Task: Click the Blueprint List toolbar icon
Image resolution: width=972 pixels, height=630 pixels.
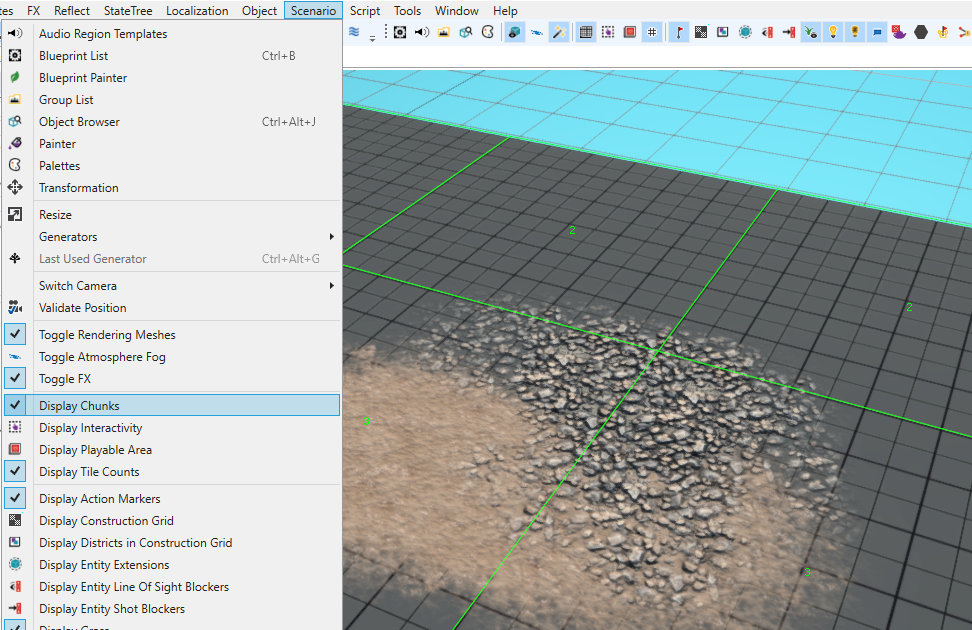Action: pos(400,32)
